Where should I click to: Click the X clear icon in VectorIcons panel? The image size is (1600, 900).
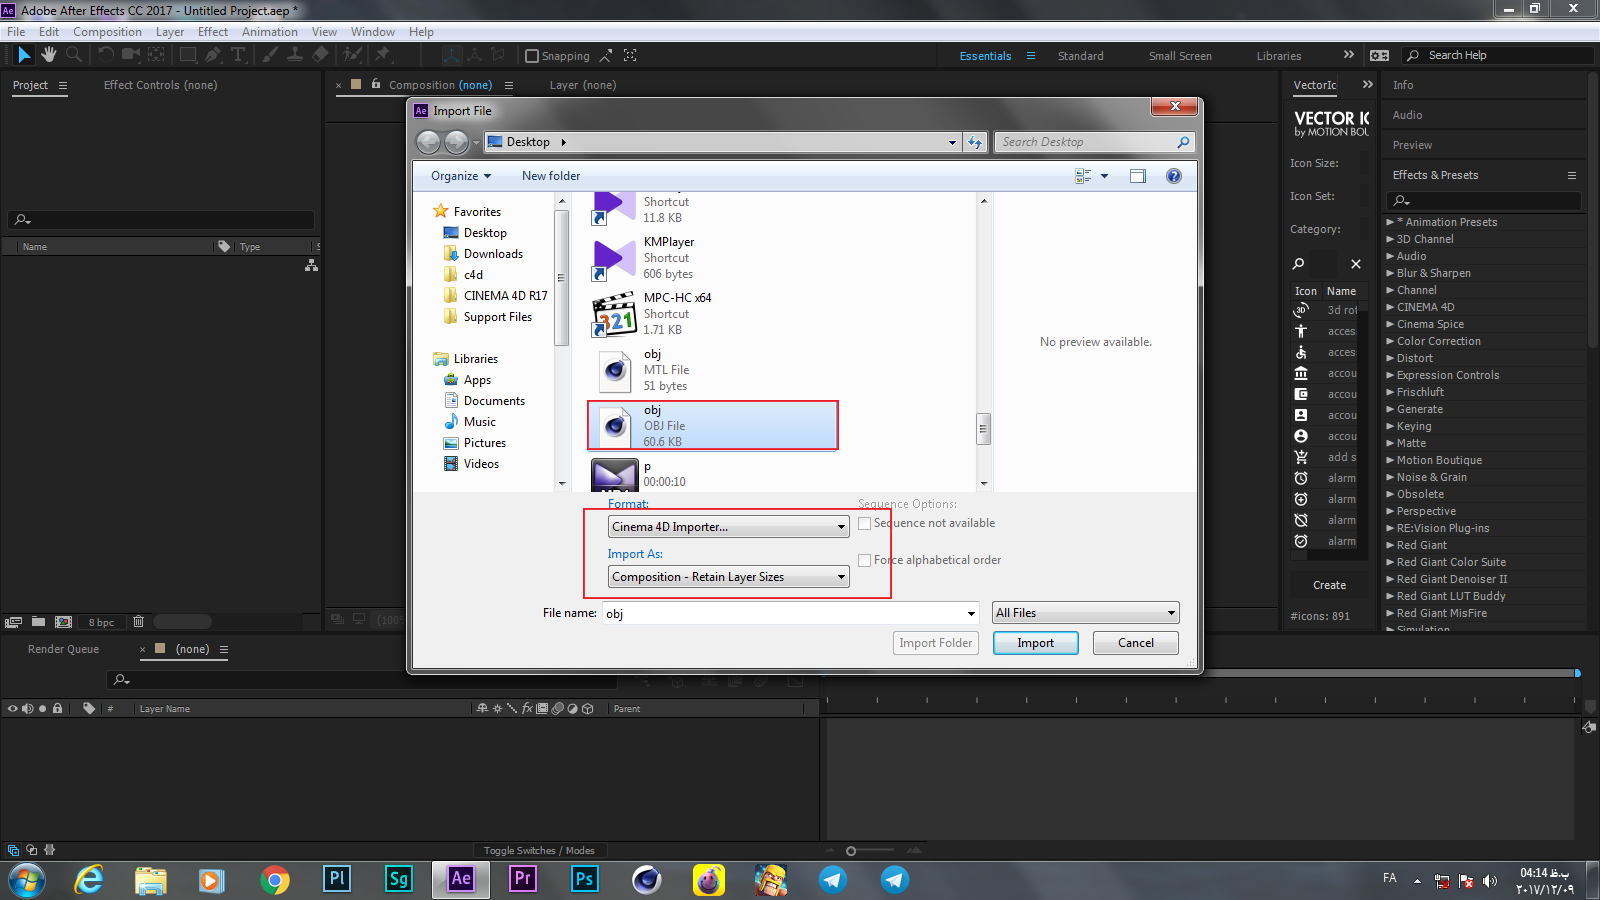(x=1355, y=264)
